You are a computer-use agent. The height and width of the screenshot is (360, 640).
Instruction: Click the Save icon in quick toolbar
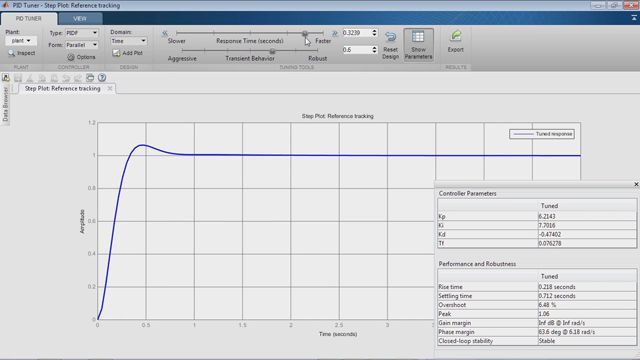tap(18, 78)
